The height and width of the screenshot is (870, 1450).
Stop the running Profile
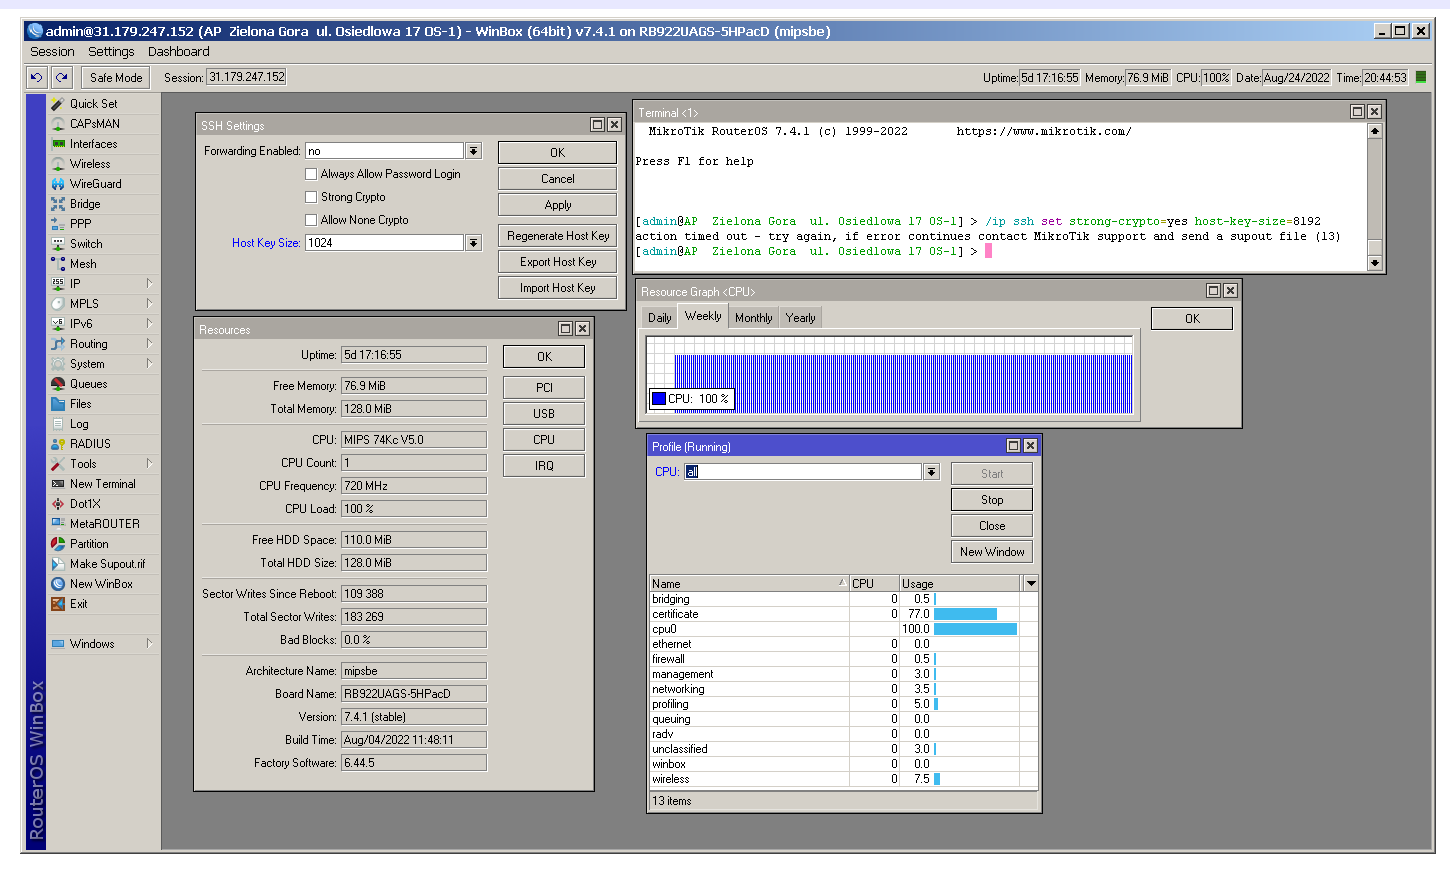[x=992, y=500]
